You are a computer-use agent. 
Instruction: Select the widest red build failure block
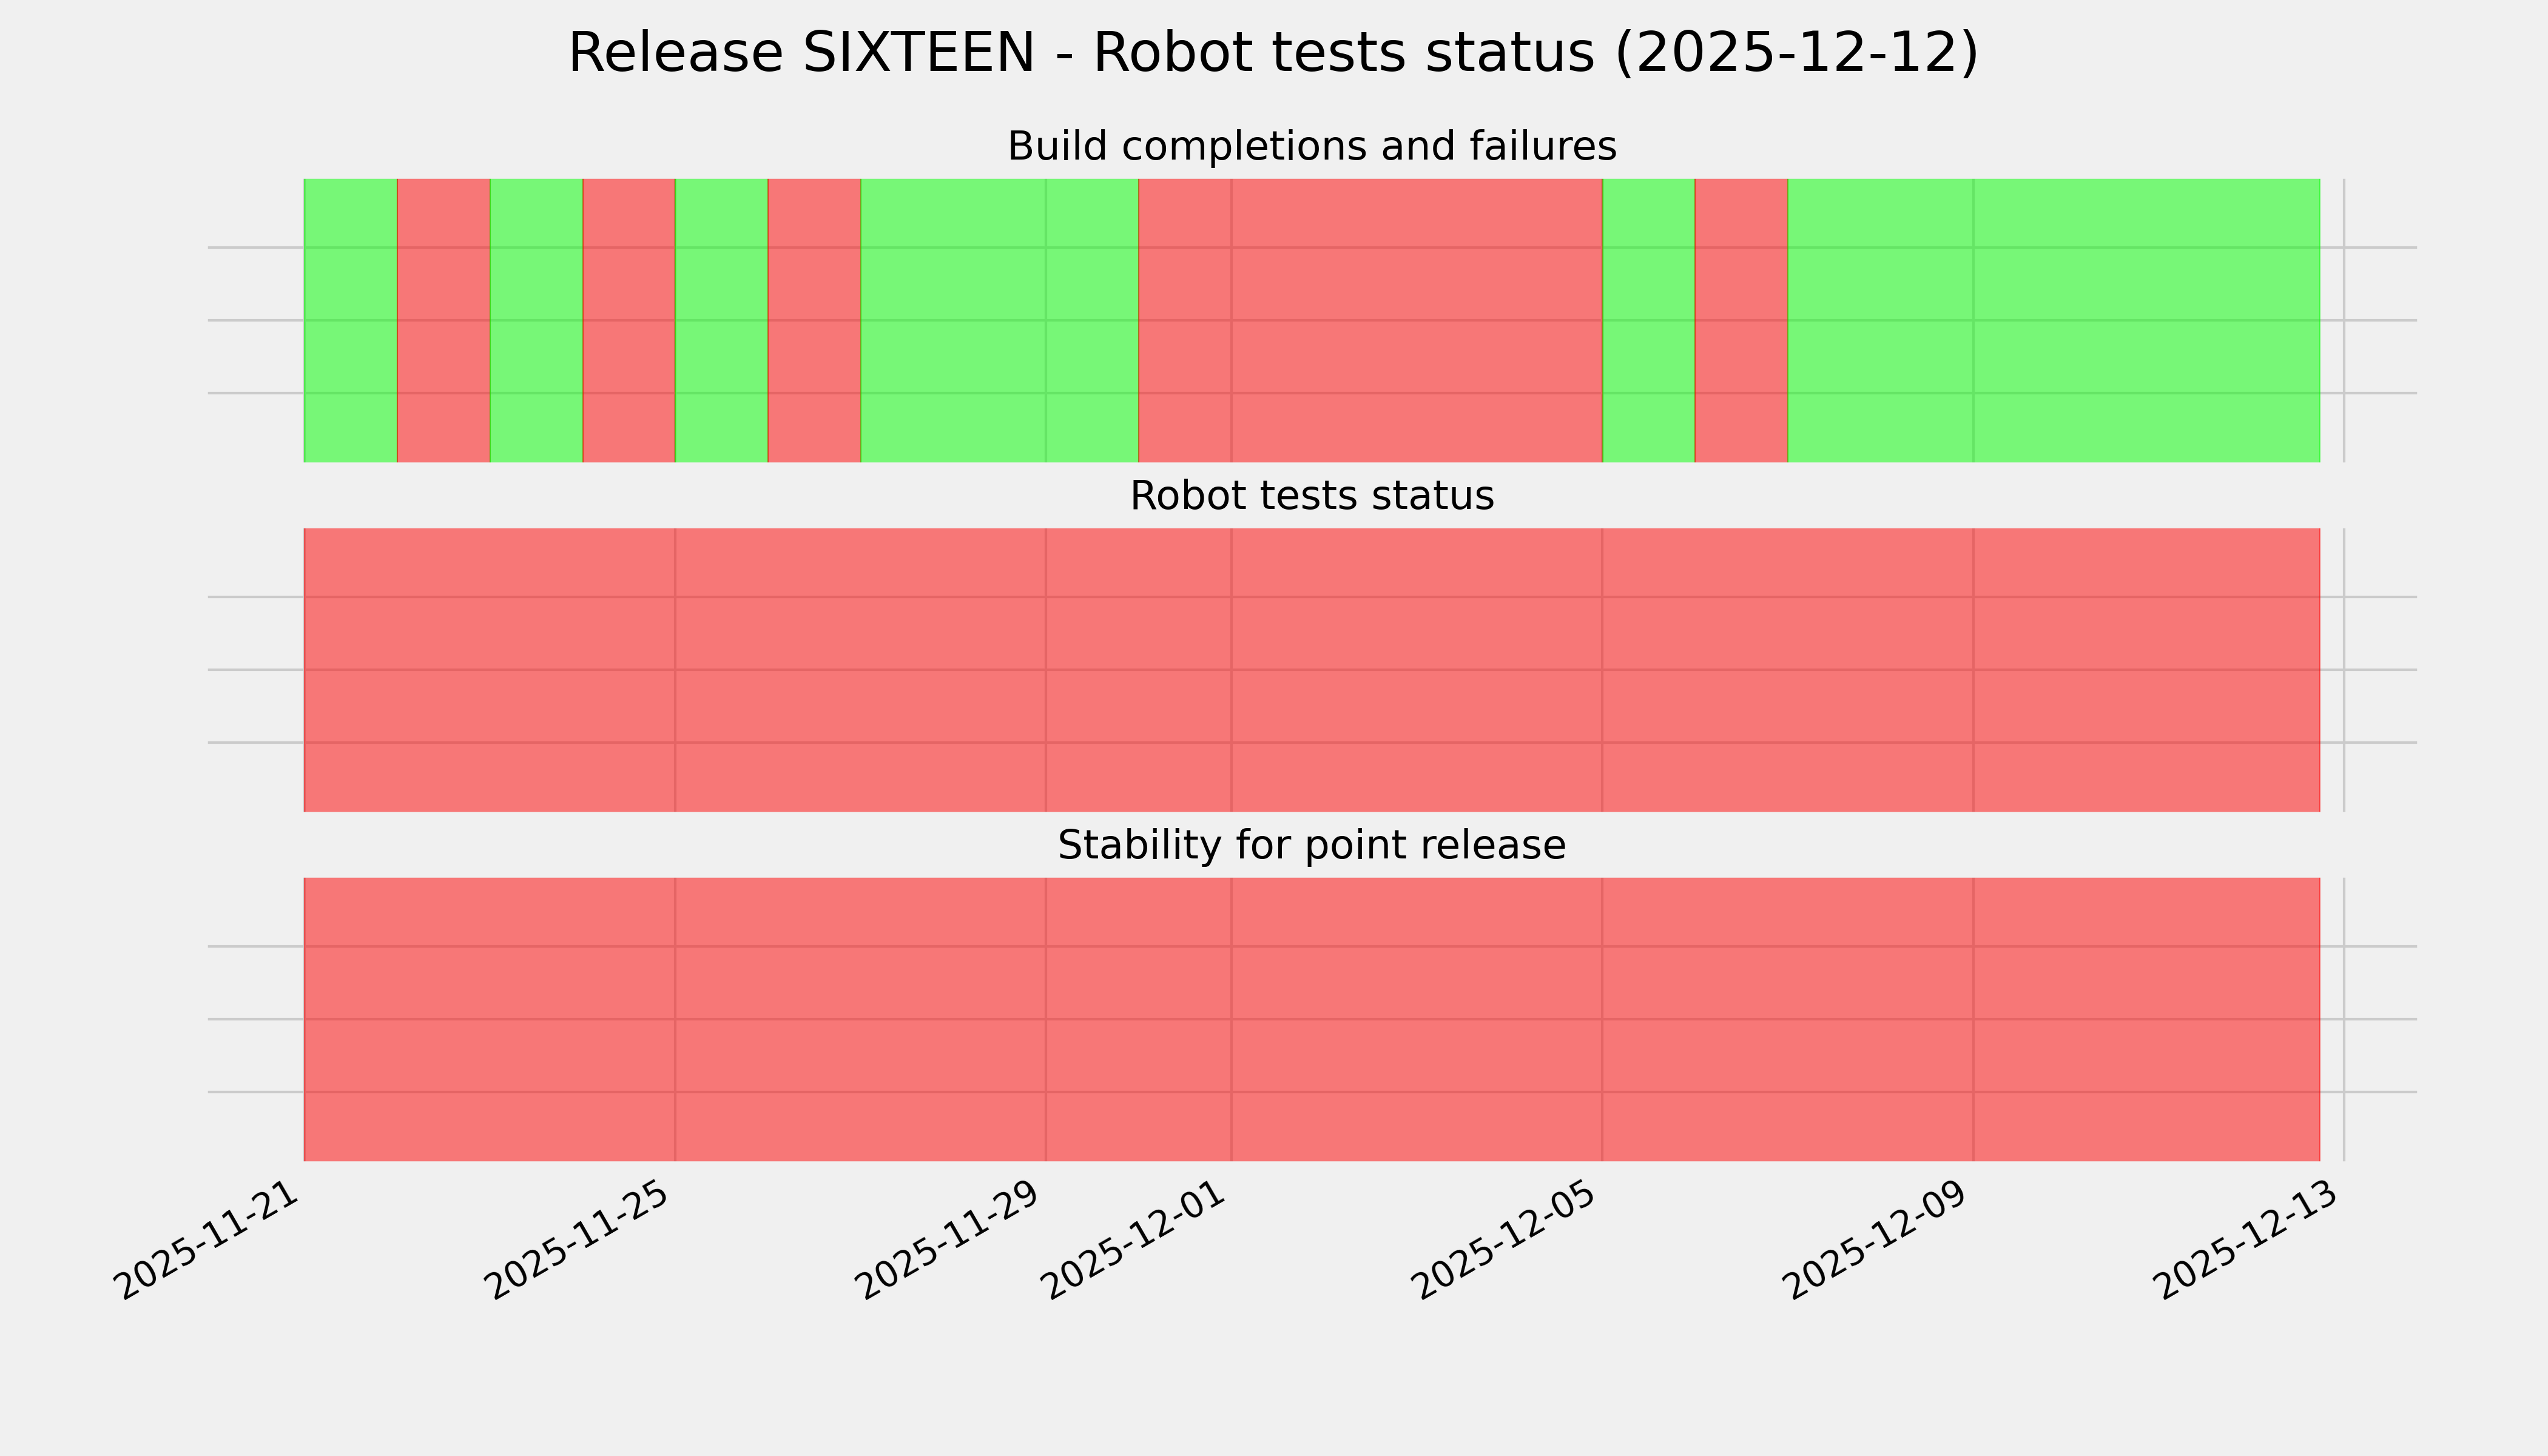click(1370, 320)
